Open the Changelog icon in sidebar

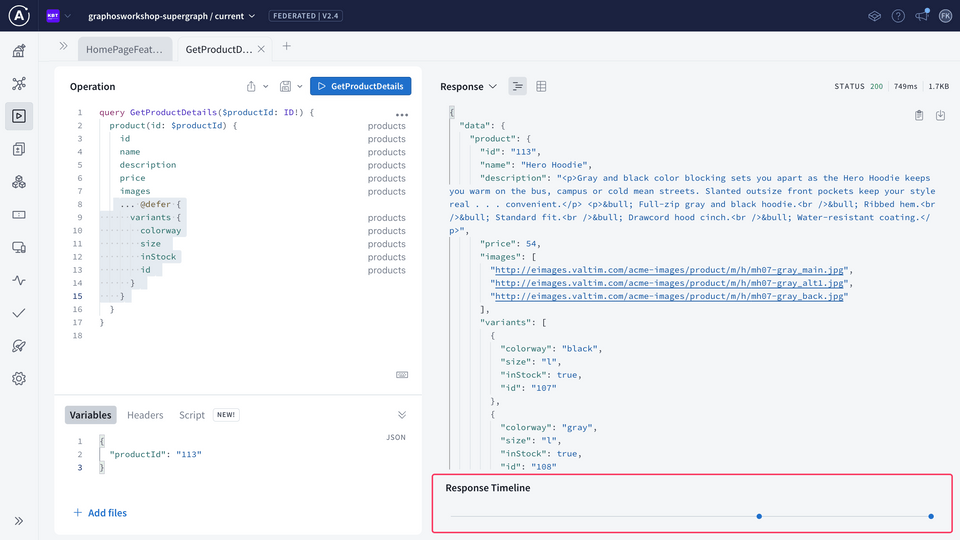pos(19,149)
